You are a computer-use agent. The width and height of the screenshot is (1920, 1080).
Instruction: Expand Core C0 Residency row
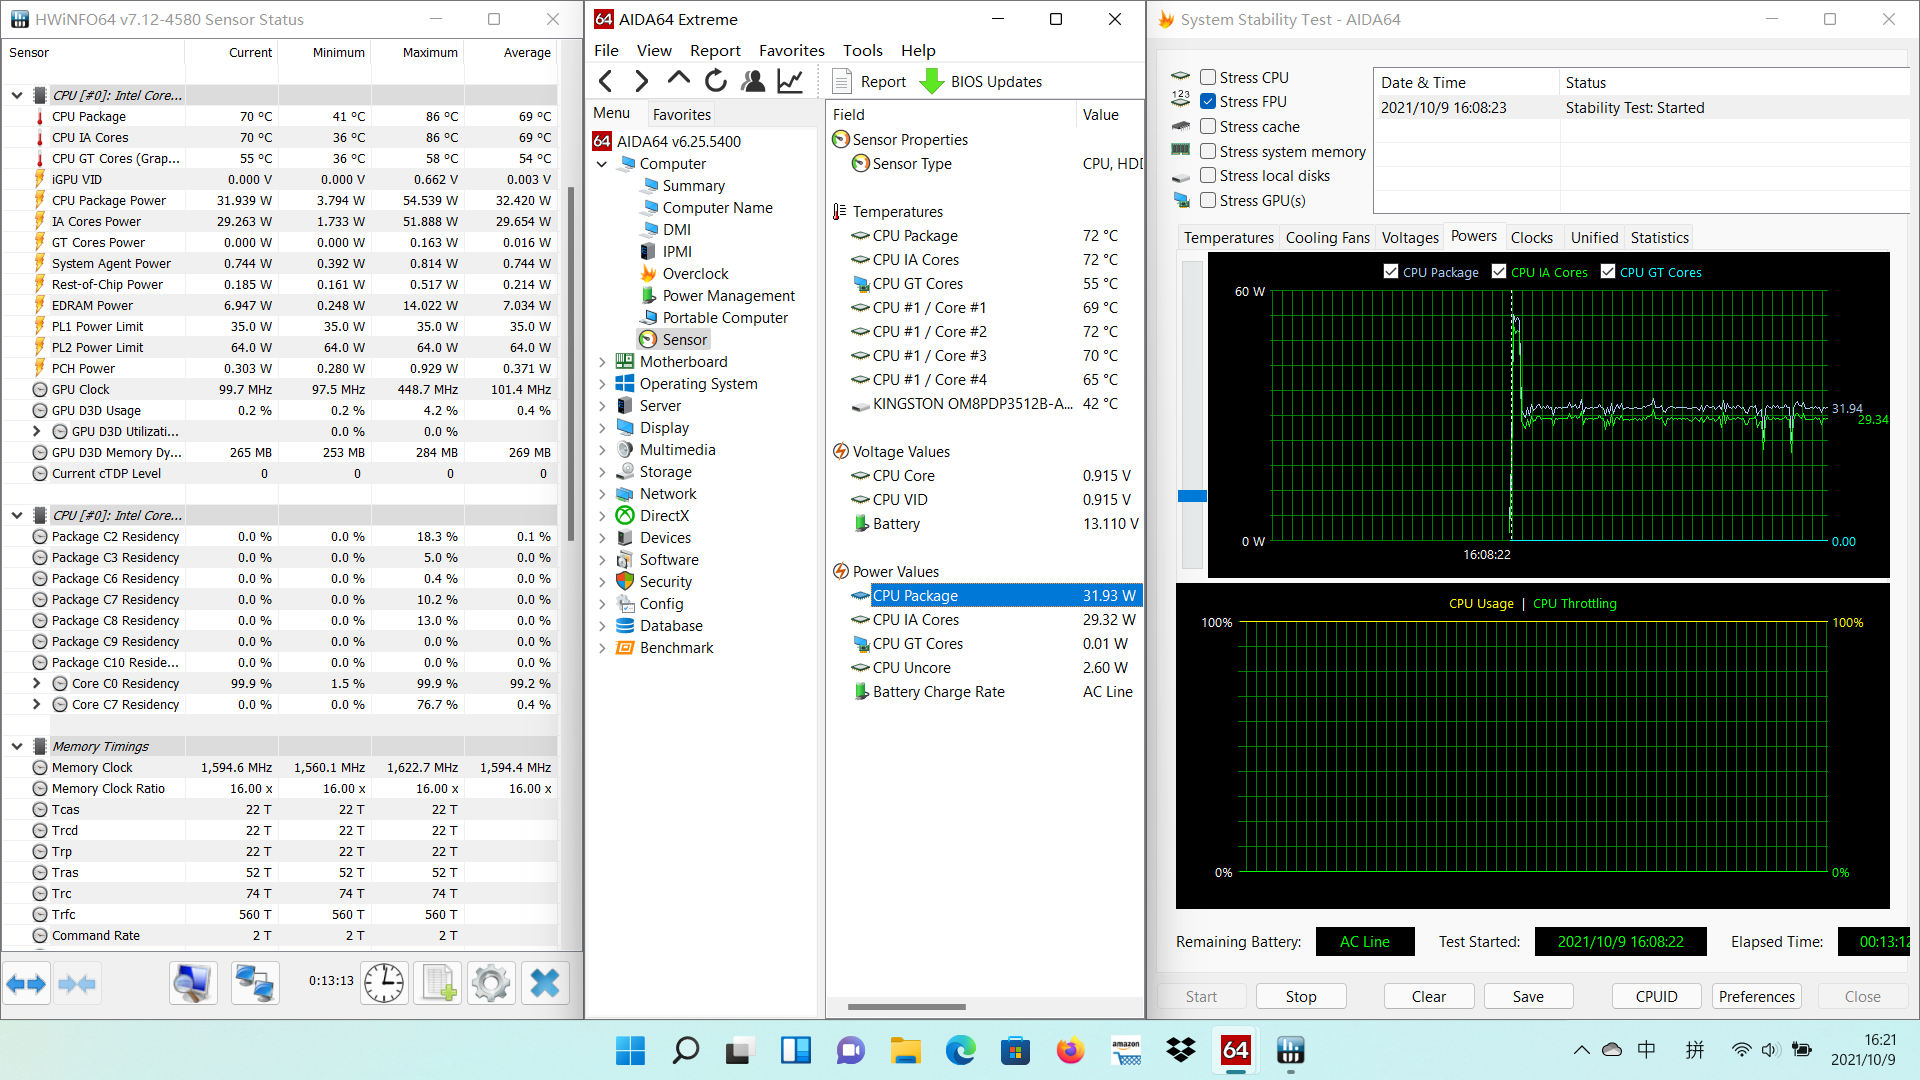37,683
